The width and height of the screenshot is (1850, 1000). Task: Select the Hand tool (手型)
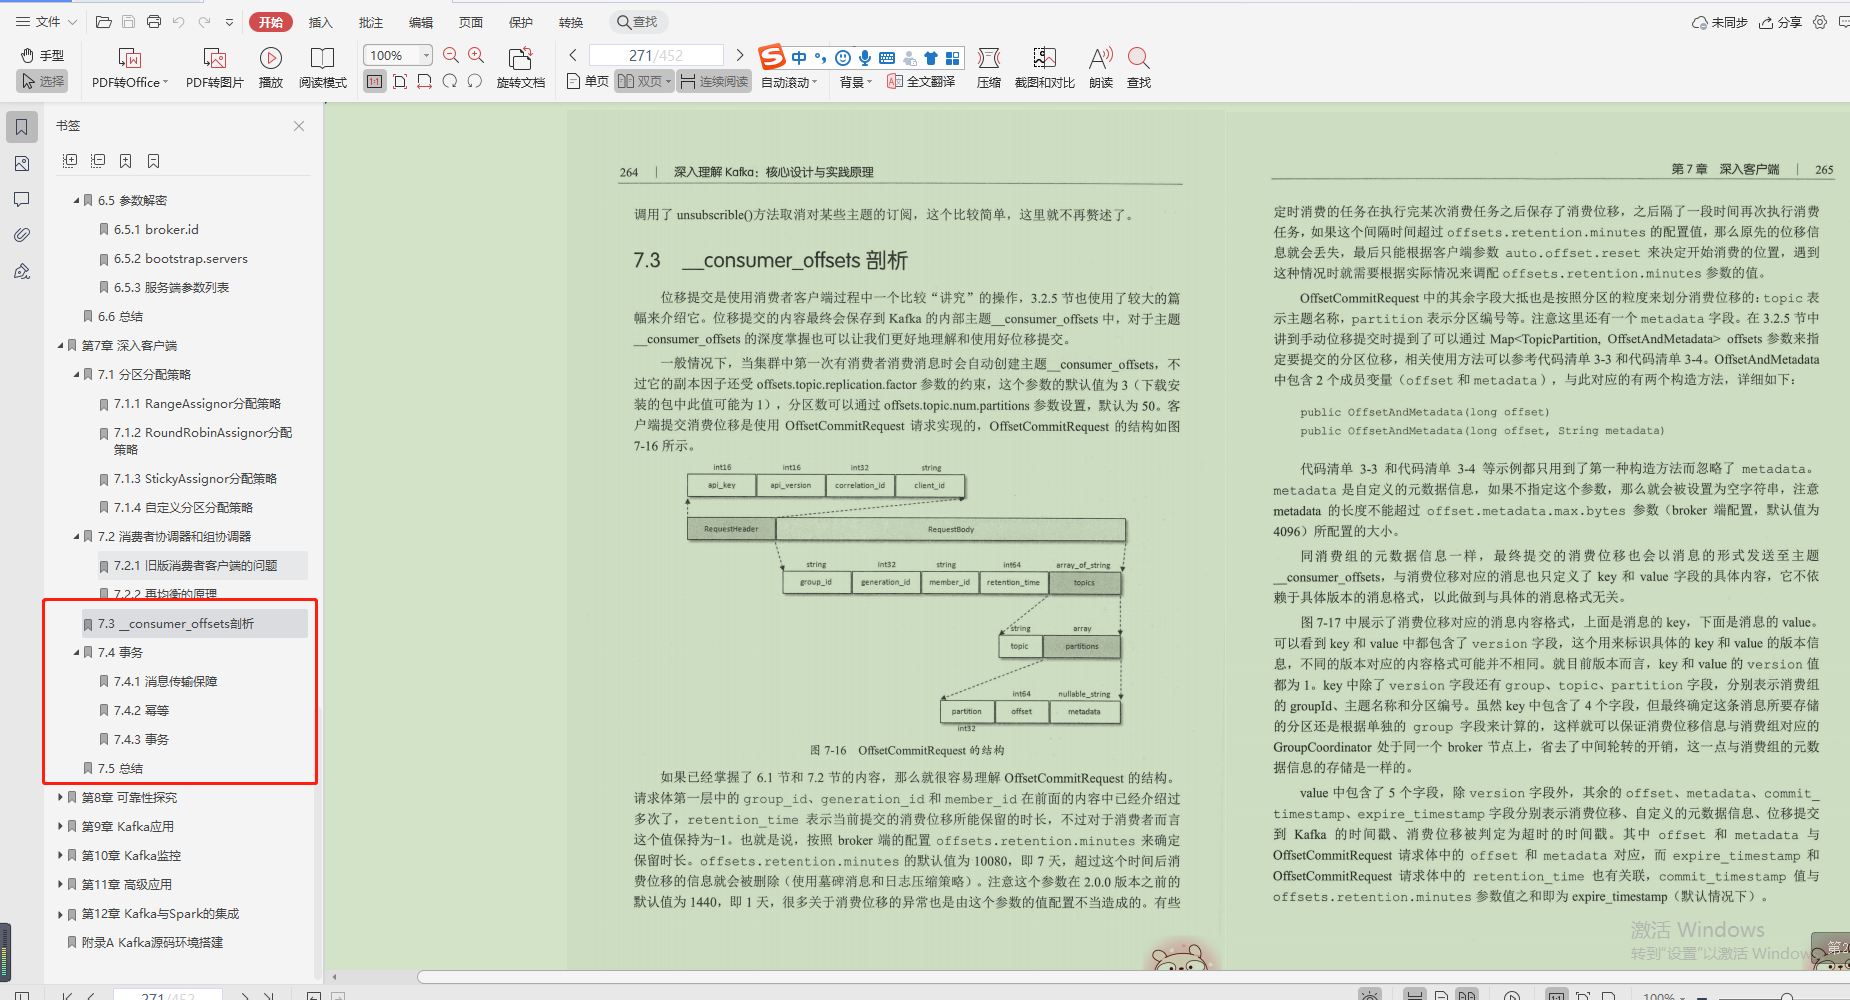pos(43,55)
